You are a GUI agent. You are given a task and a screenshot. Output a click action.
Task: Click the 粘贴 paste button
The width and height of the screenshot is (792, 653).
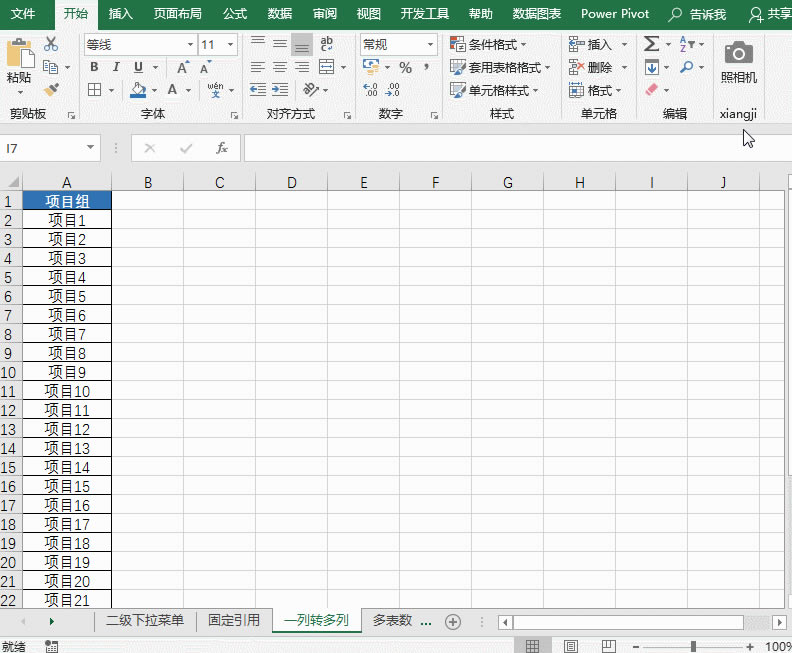click(x=18, y=66)
